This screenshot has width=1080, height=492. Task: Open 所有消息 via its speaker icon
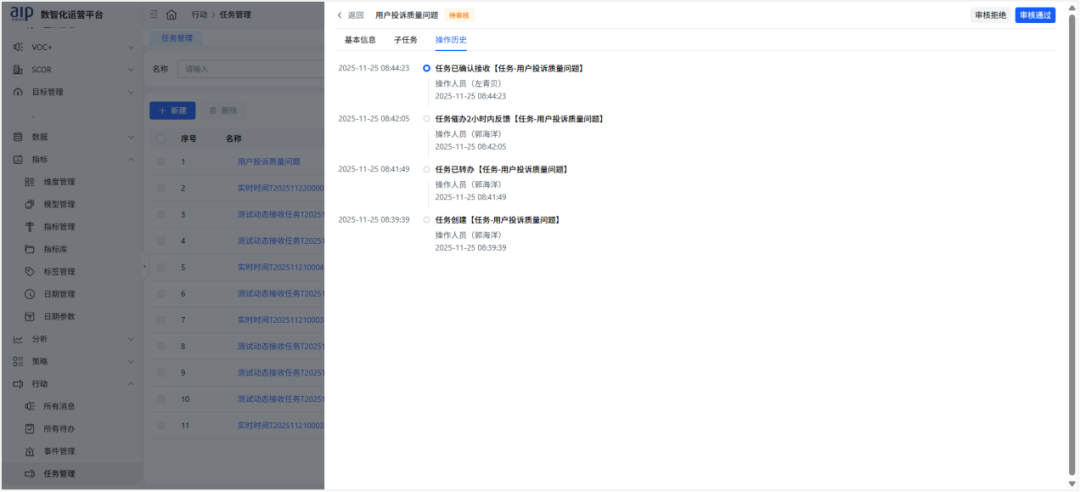pos(30,406)
